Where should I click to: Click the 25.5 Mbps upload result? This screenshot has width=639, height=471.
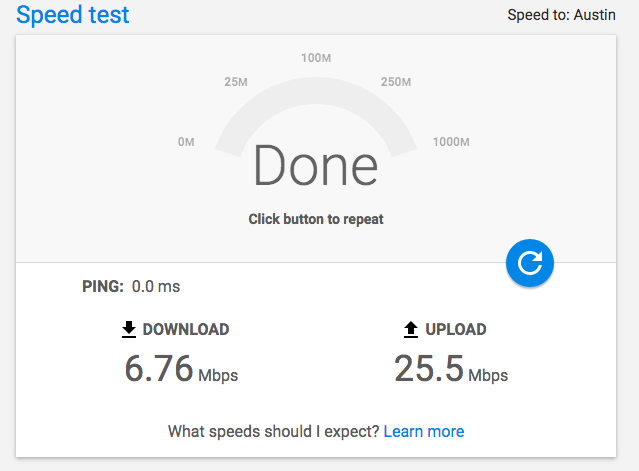(x=451, y=369)
